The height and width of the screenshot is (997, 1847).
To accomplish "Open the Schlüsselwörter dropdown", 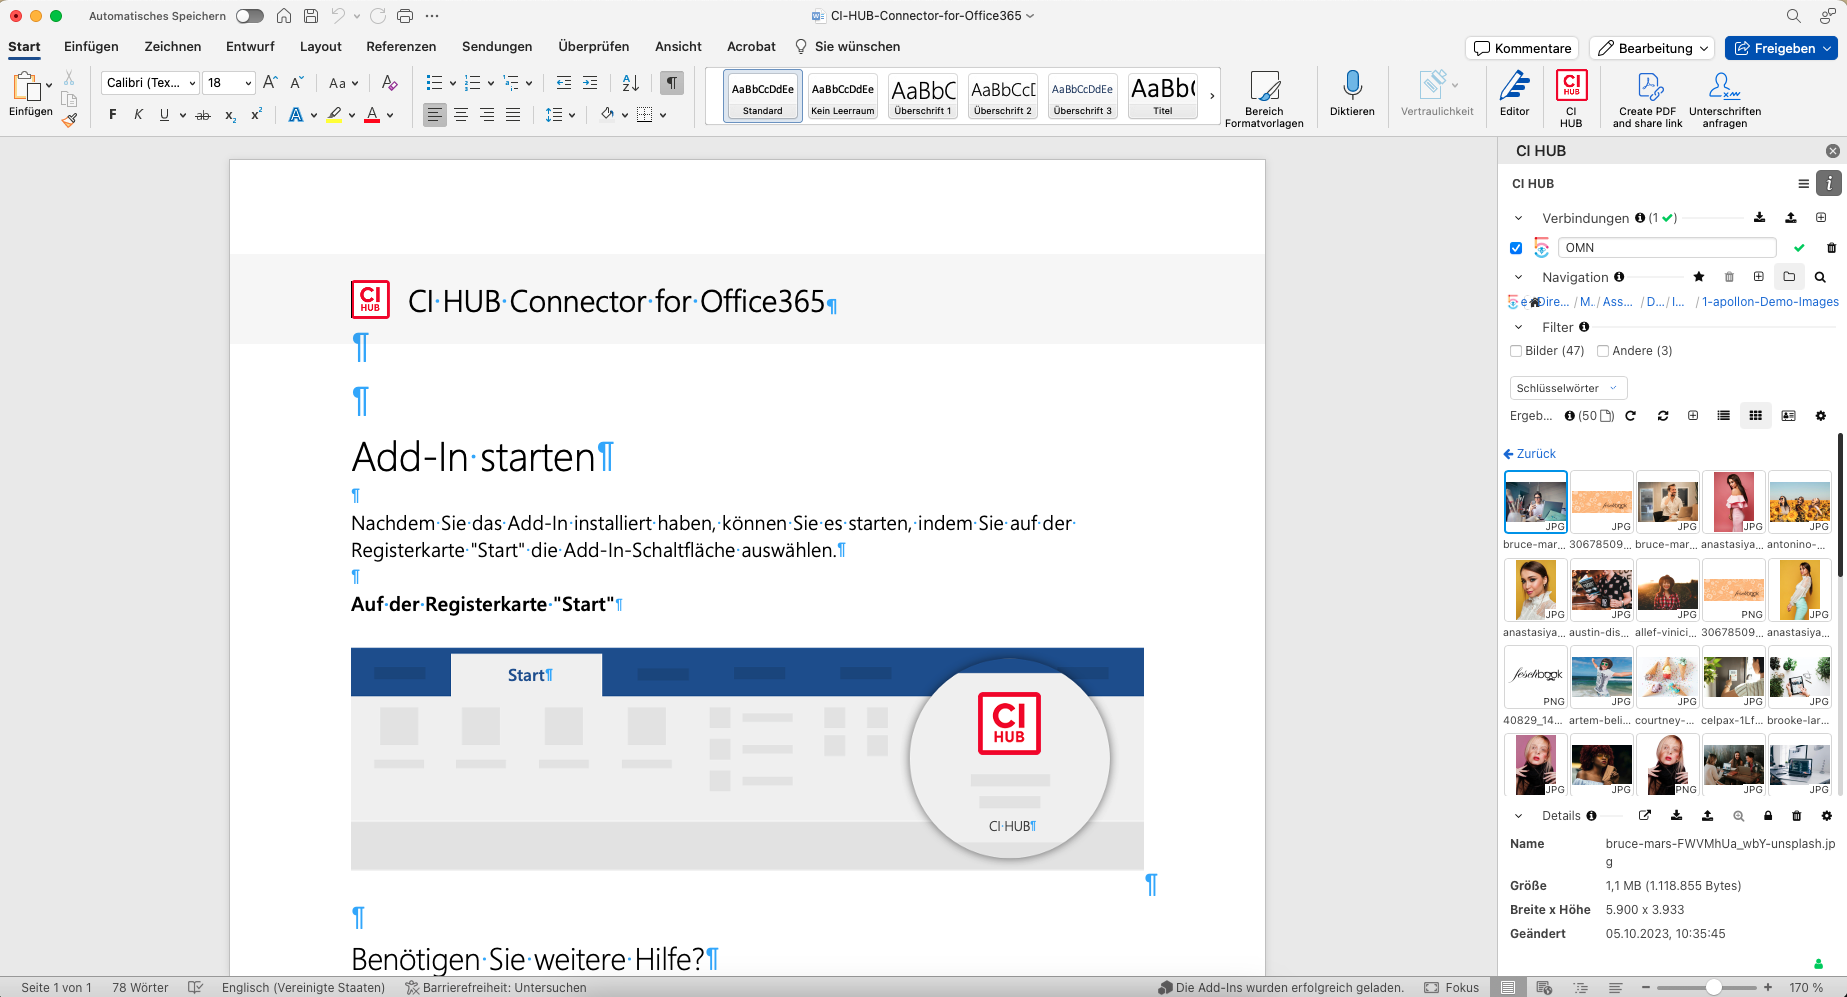I will pyautogui.click(x=1567, y=388).
